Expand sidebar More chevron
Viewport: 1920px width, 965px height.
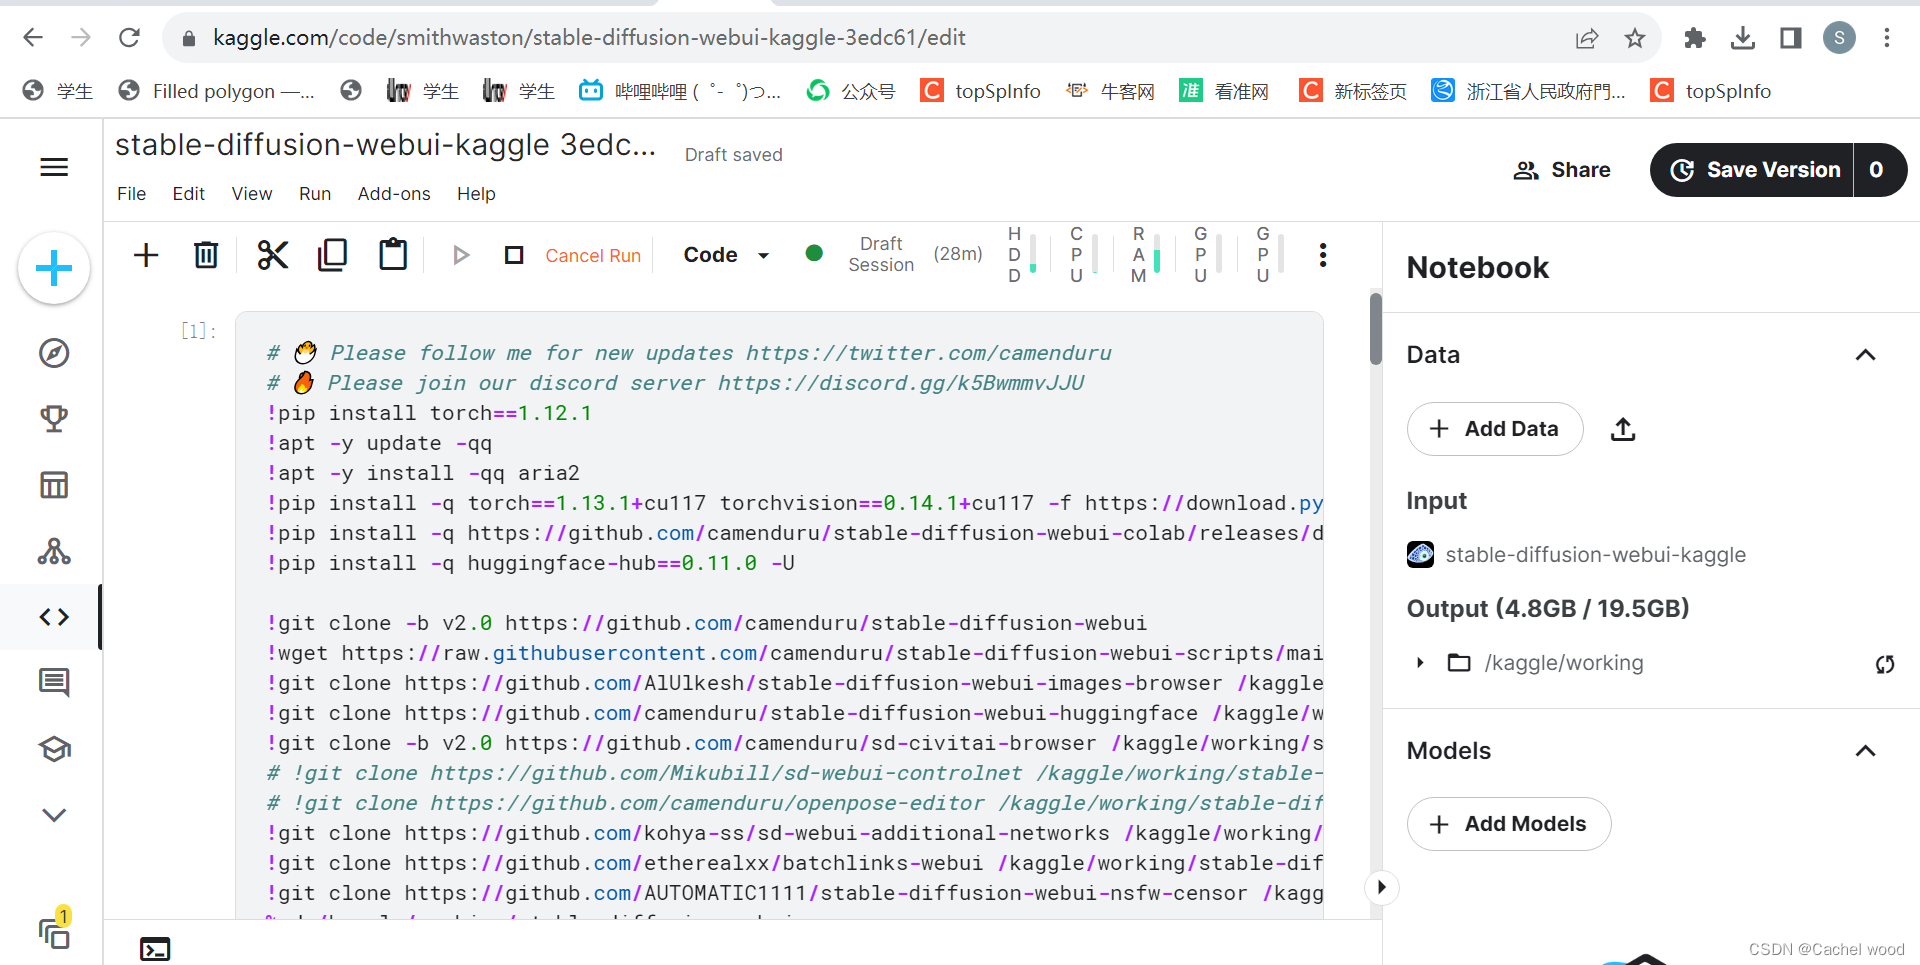[x=54, y=815]
